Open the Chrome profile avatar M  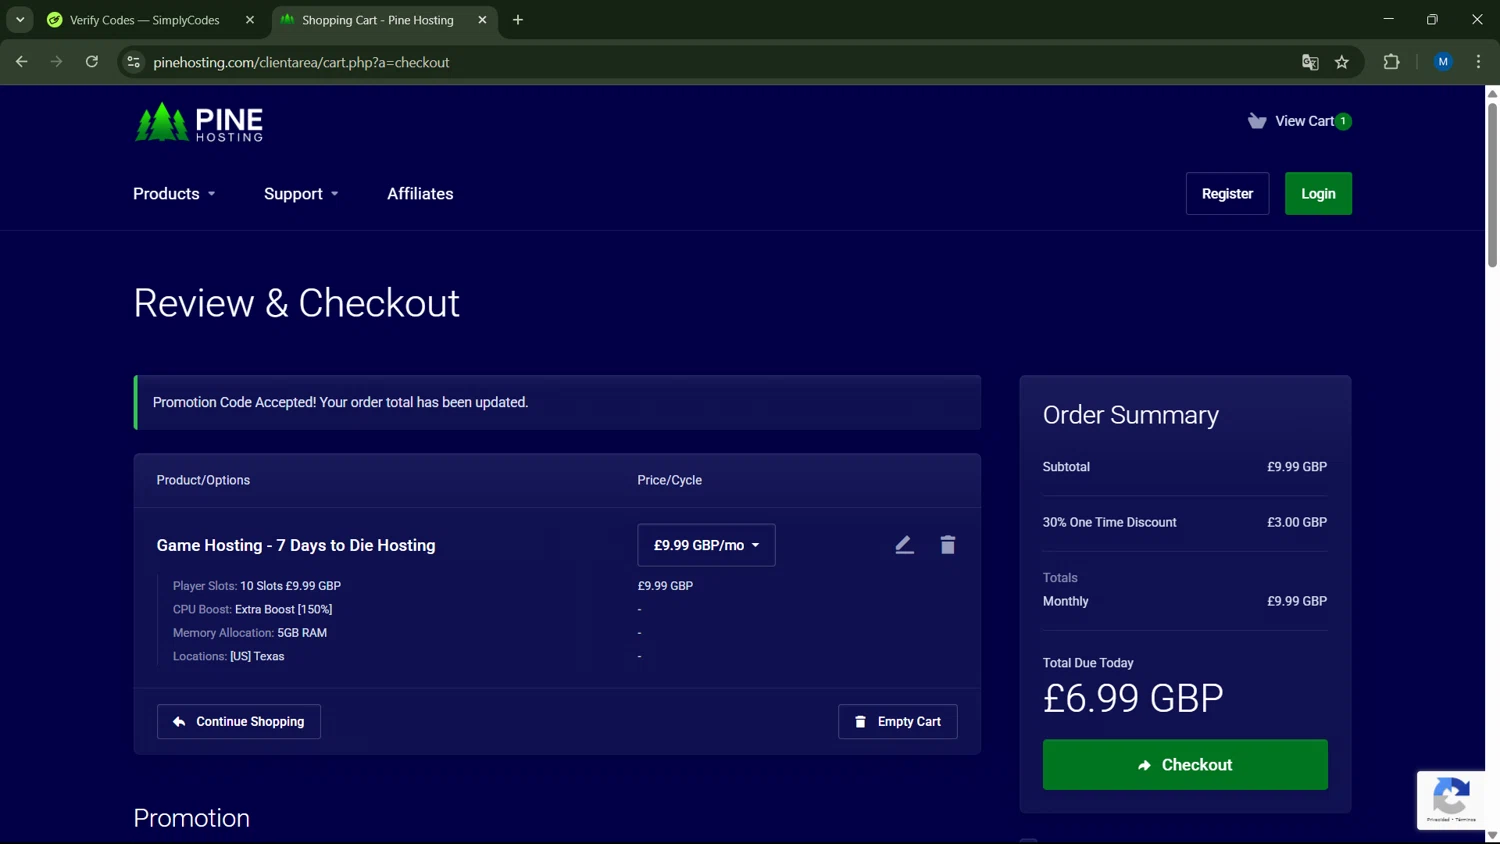1443,62
